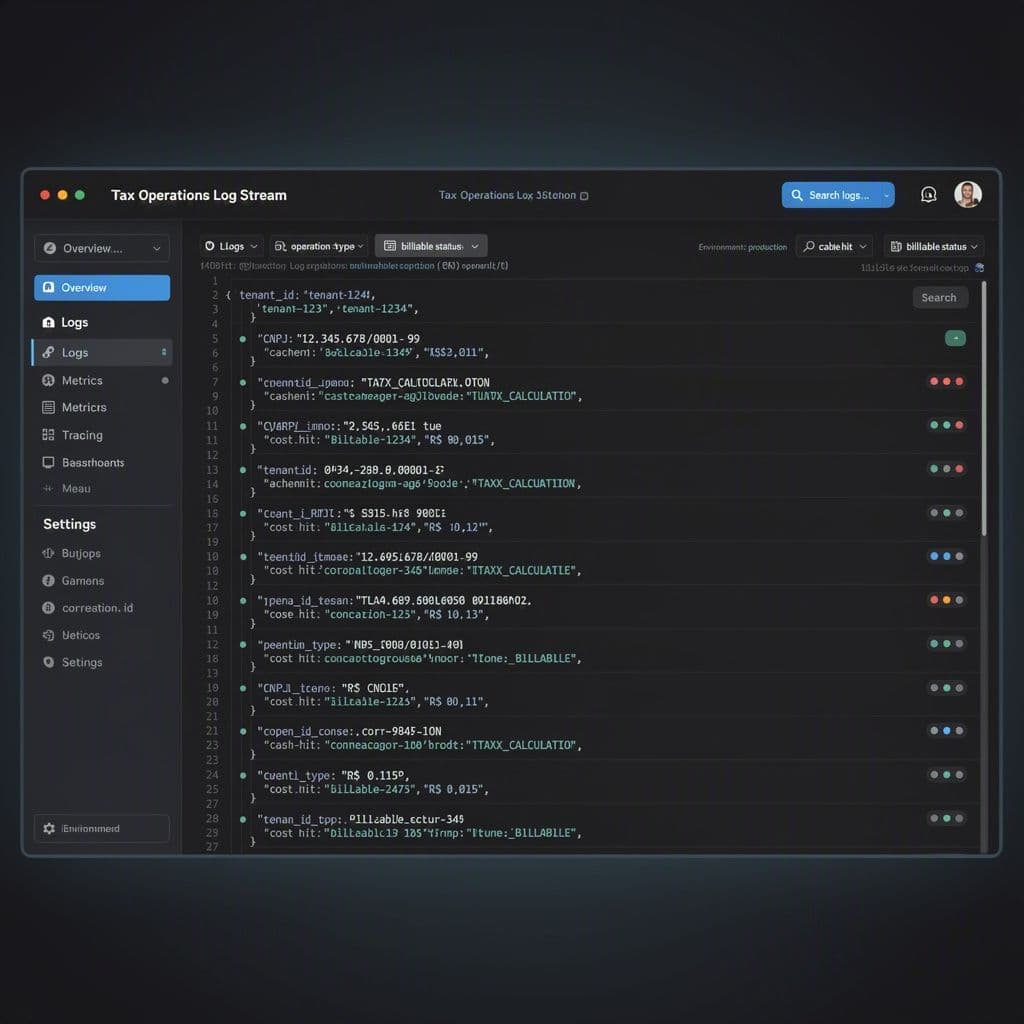Image resolution: width=1024 pixels, height=1024 pixels.
Task: Open the cable hit dropdown
Action: point(835,246)
